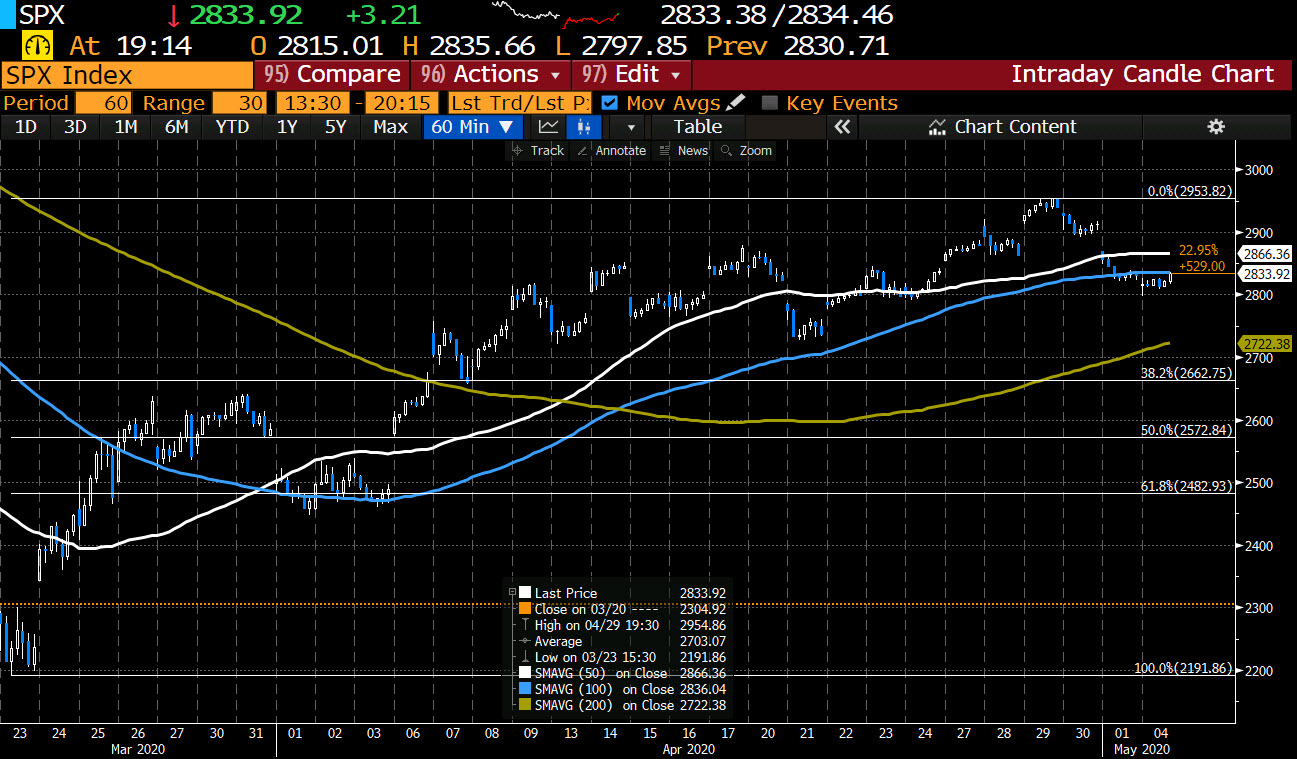Collapse the legend tree box
1297x759 pixels.
point(512,592)
